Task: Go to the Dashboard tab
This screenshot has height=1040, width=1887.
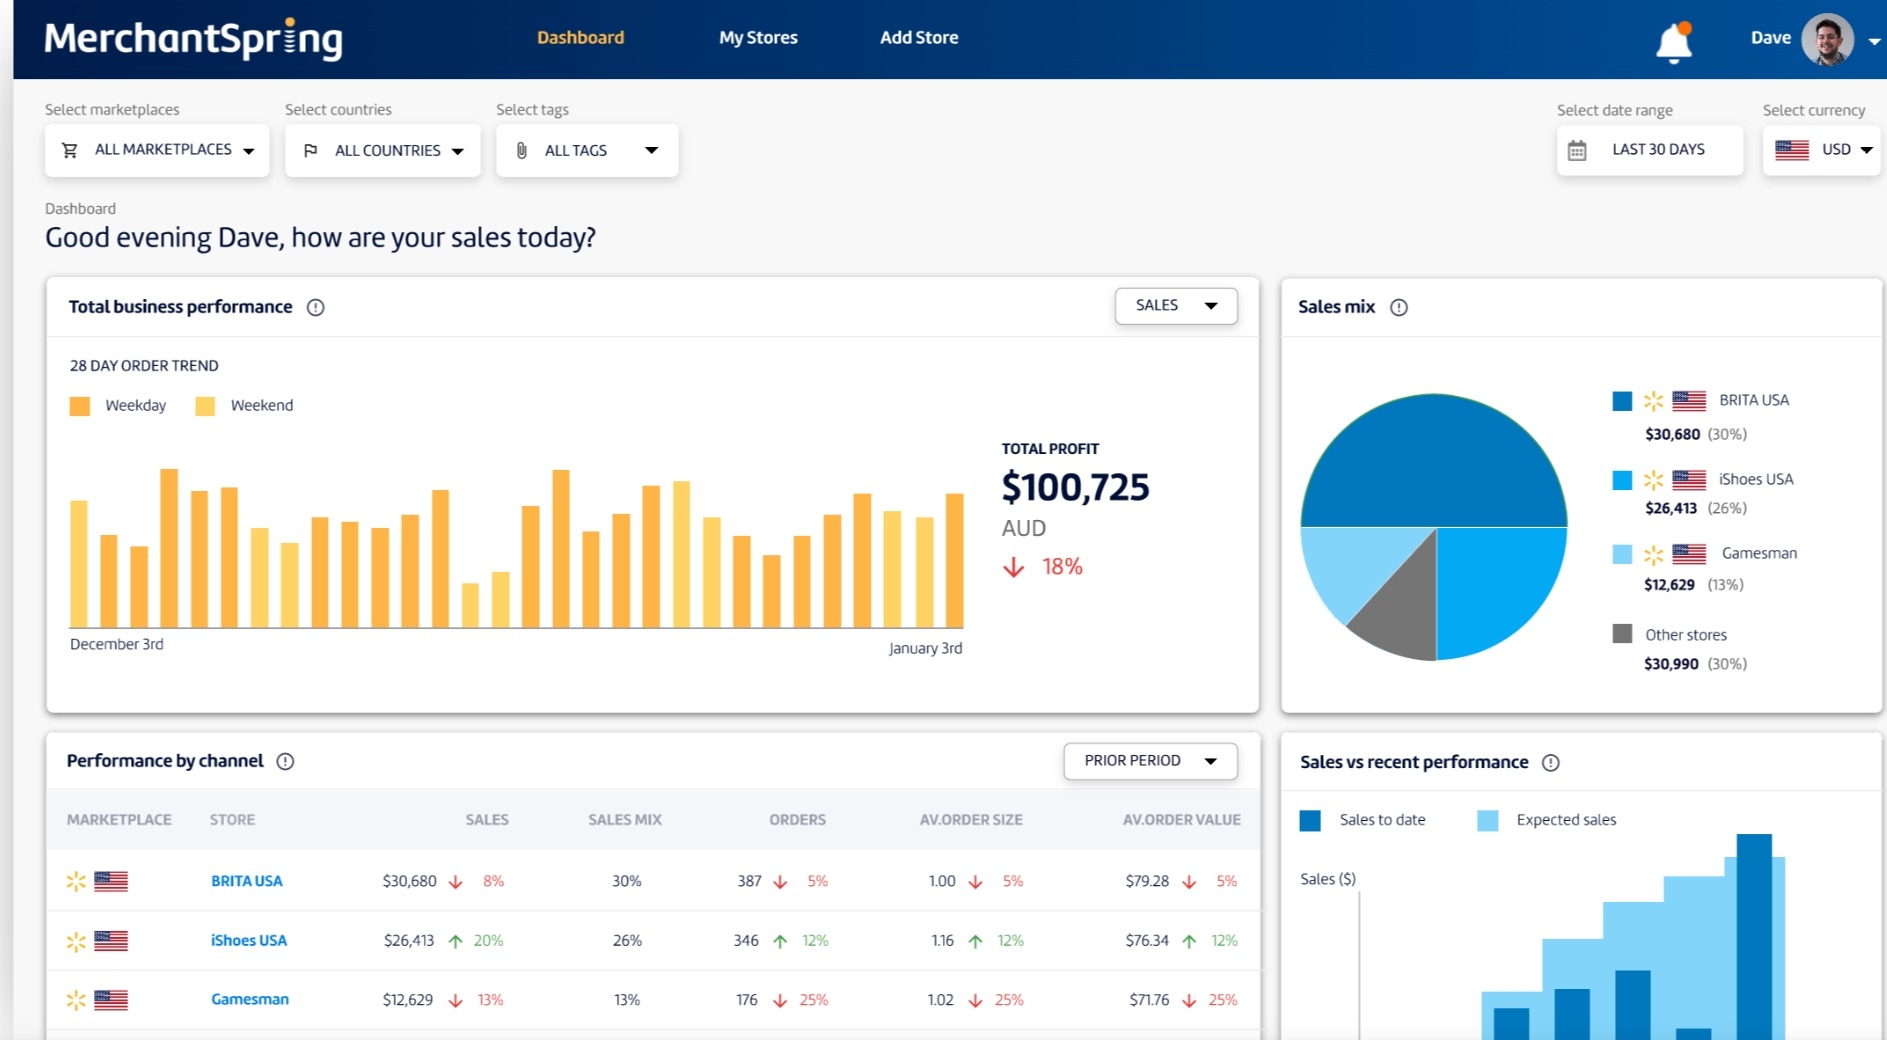Action: (x=580, y=38)
